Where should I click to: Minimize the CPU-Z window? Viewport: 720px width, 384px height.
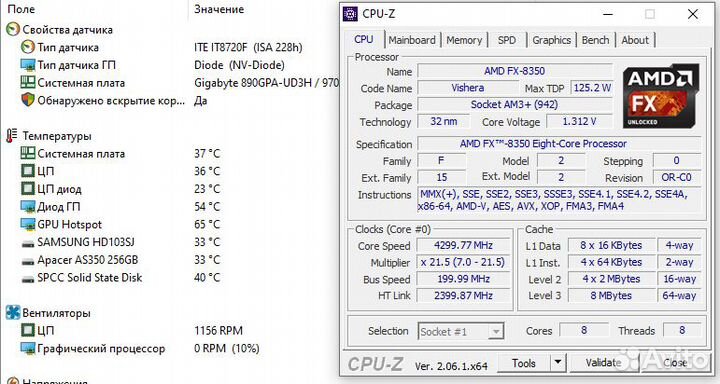coord(608,14)
